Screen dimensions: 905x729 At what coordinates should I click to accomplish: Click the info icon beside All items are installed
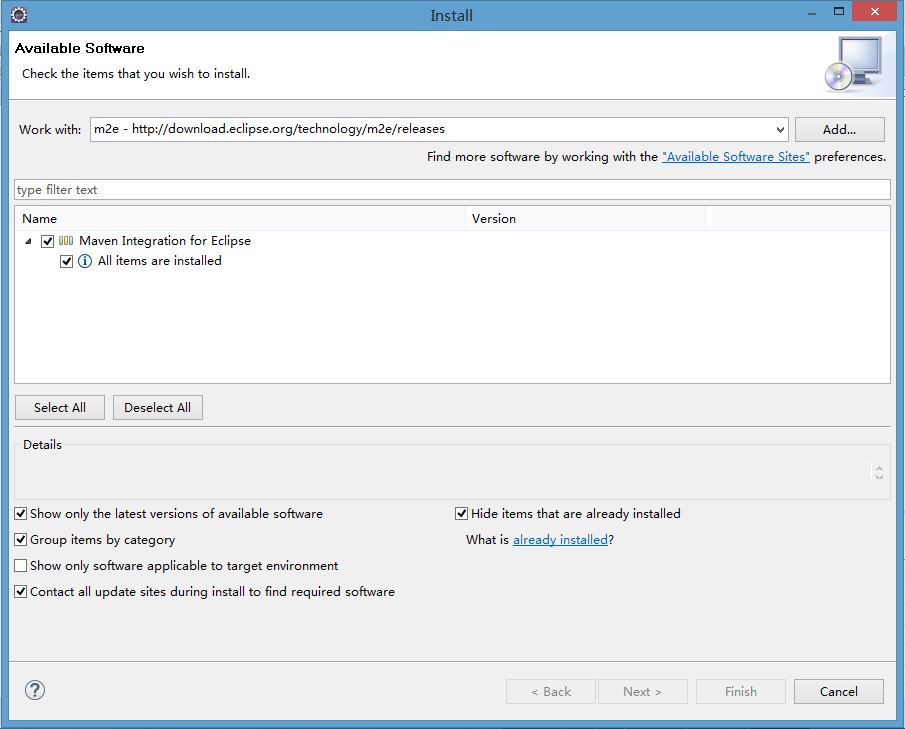pos(85,261)
